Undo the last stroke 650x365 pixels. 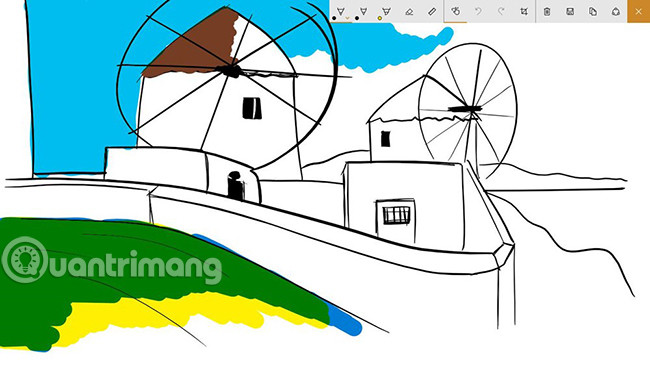click(478, 11)
